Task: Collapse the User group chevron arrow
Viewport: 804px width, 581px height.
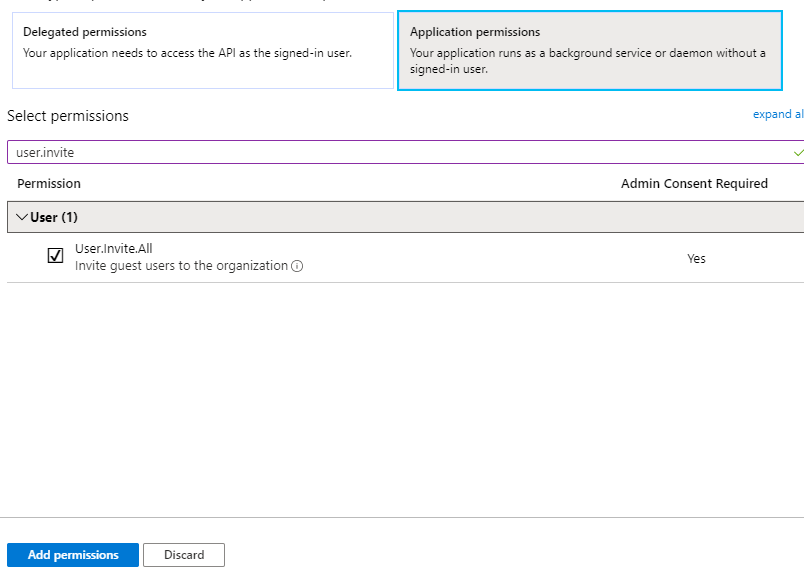Action: [22, 217]
